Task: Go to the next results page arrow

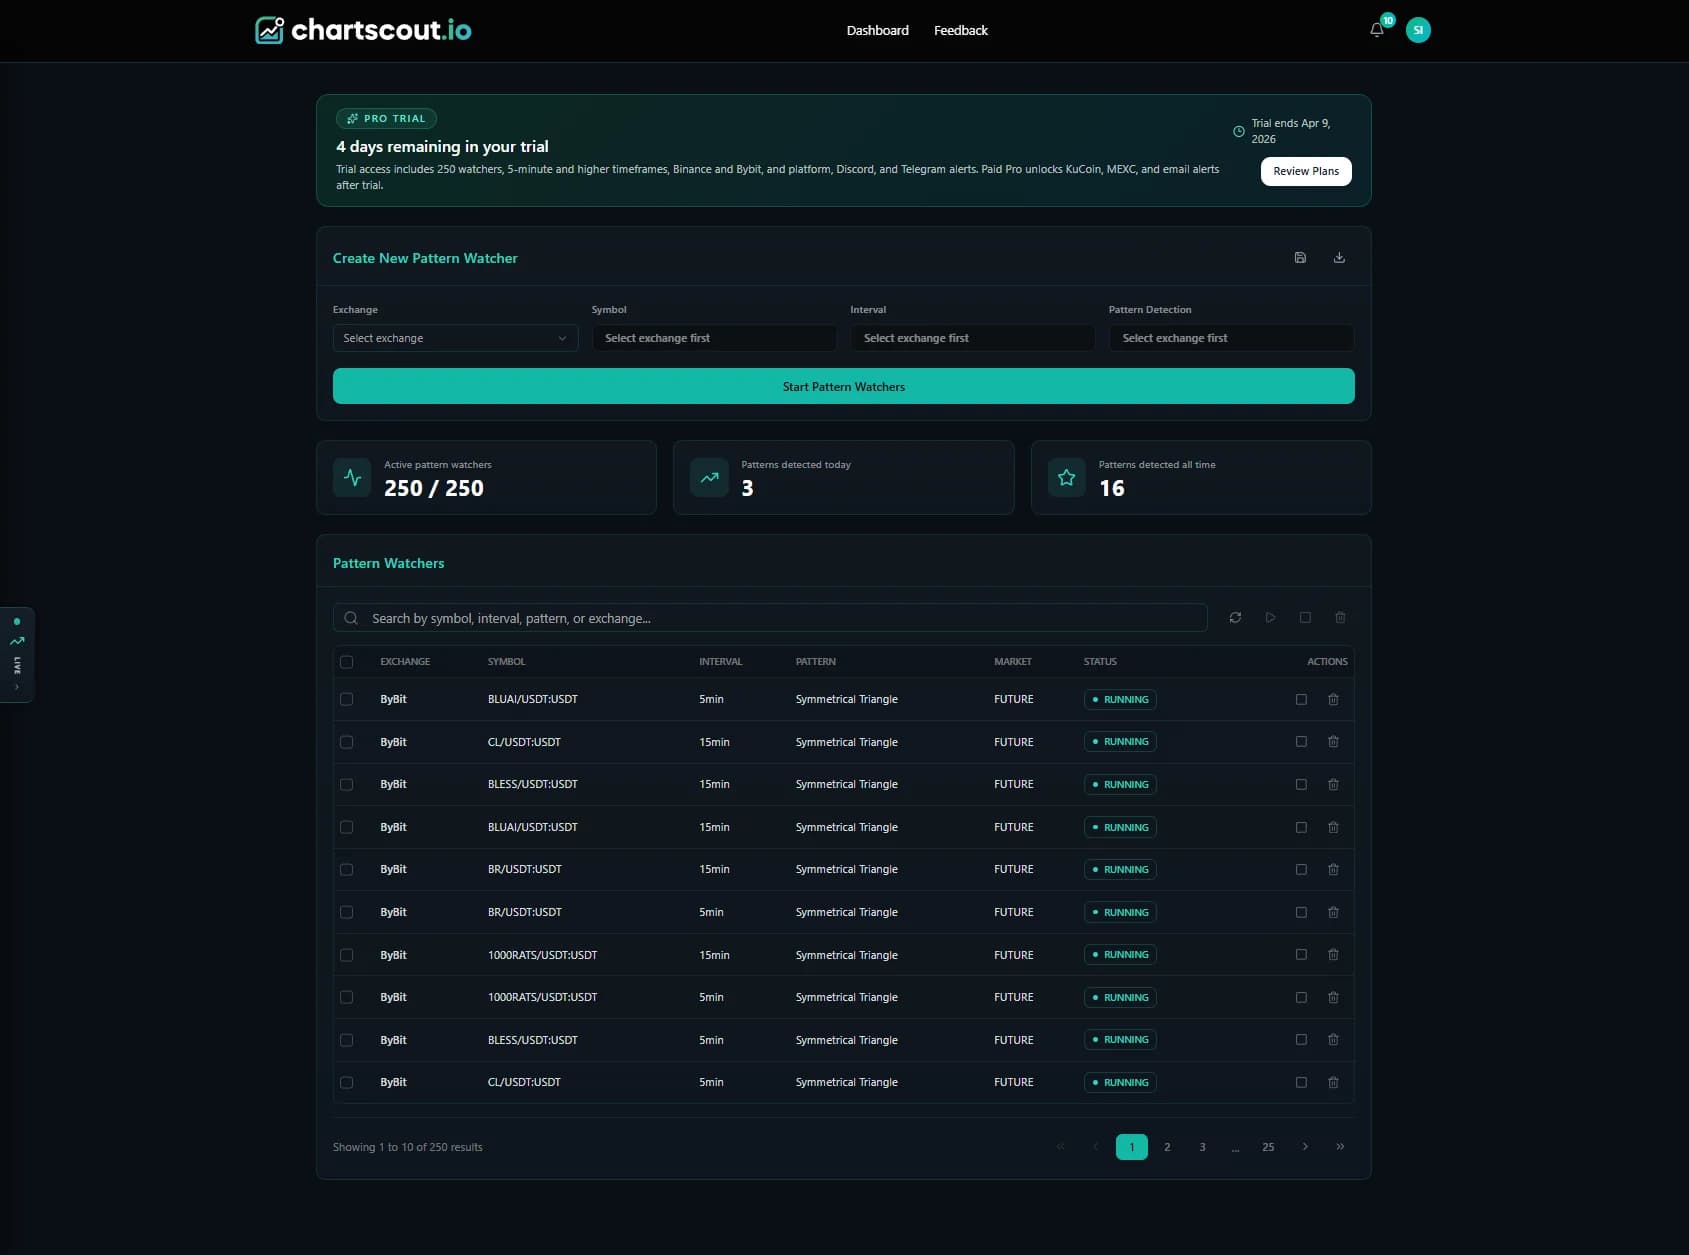Action: [1305, 1147]
